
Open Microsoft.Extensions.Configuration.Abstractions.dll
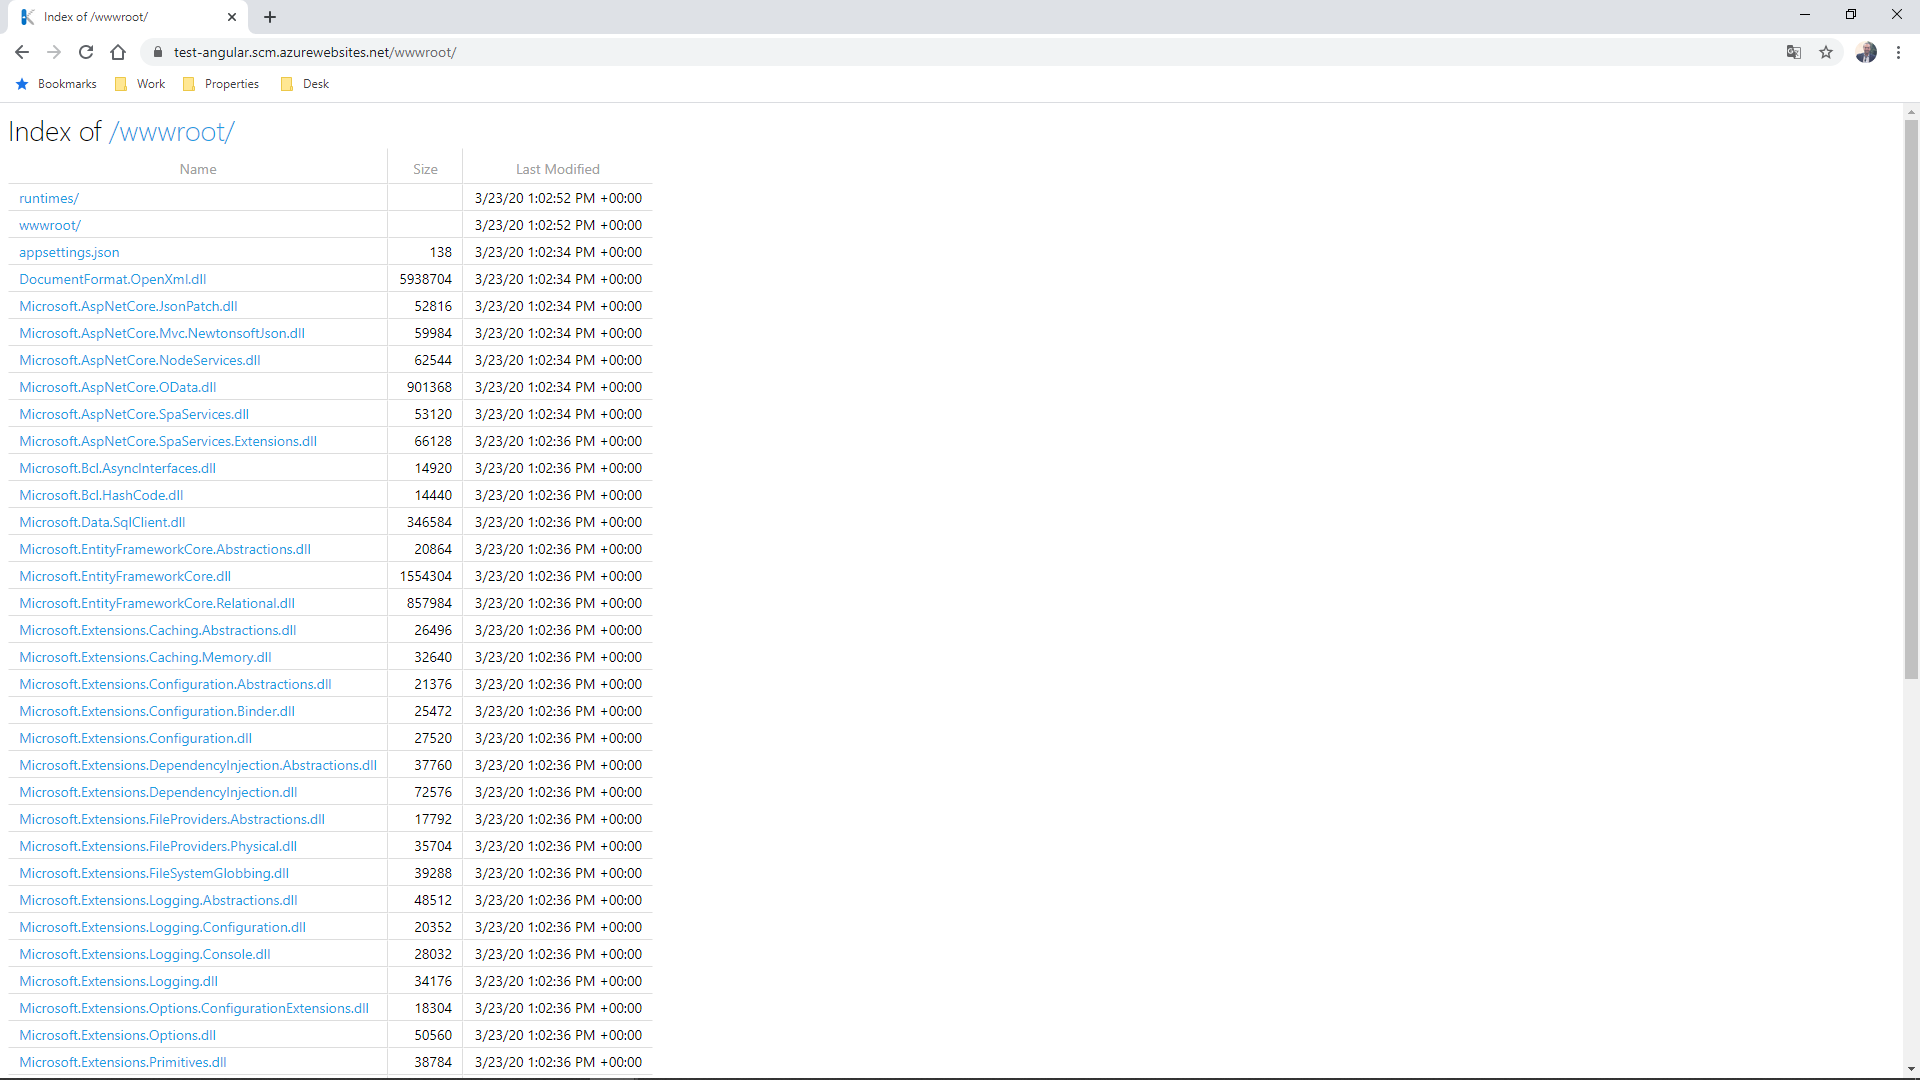point(175,684)
